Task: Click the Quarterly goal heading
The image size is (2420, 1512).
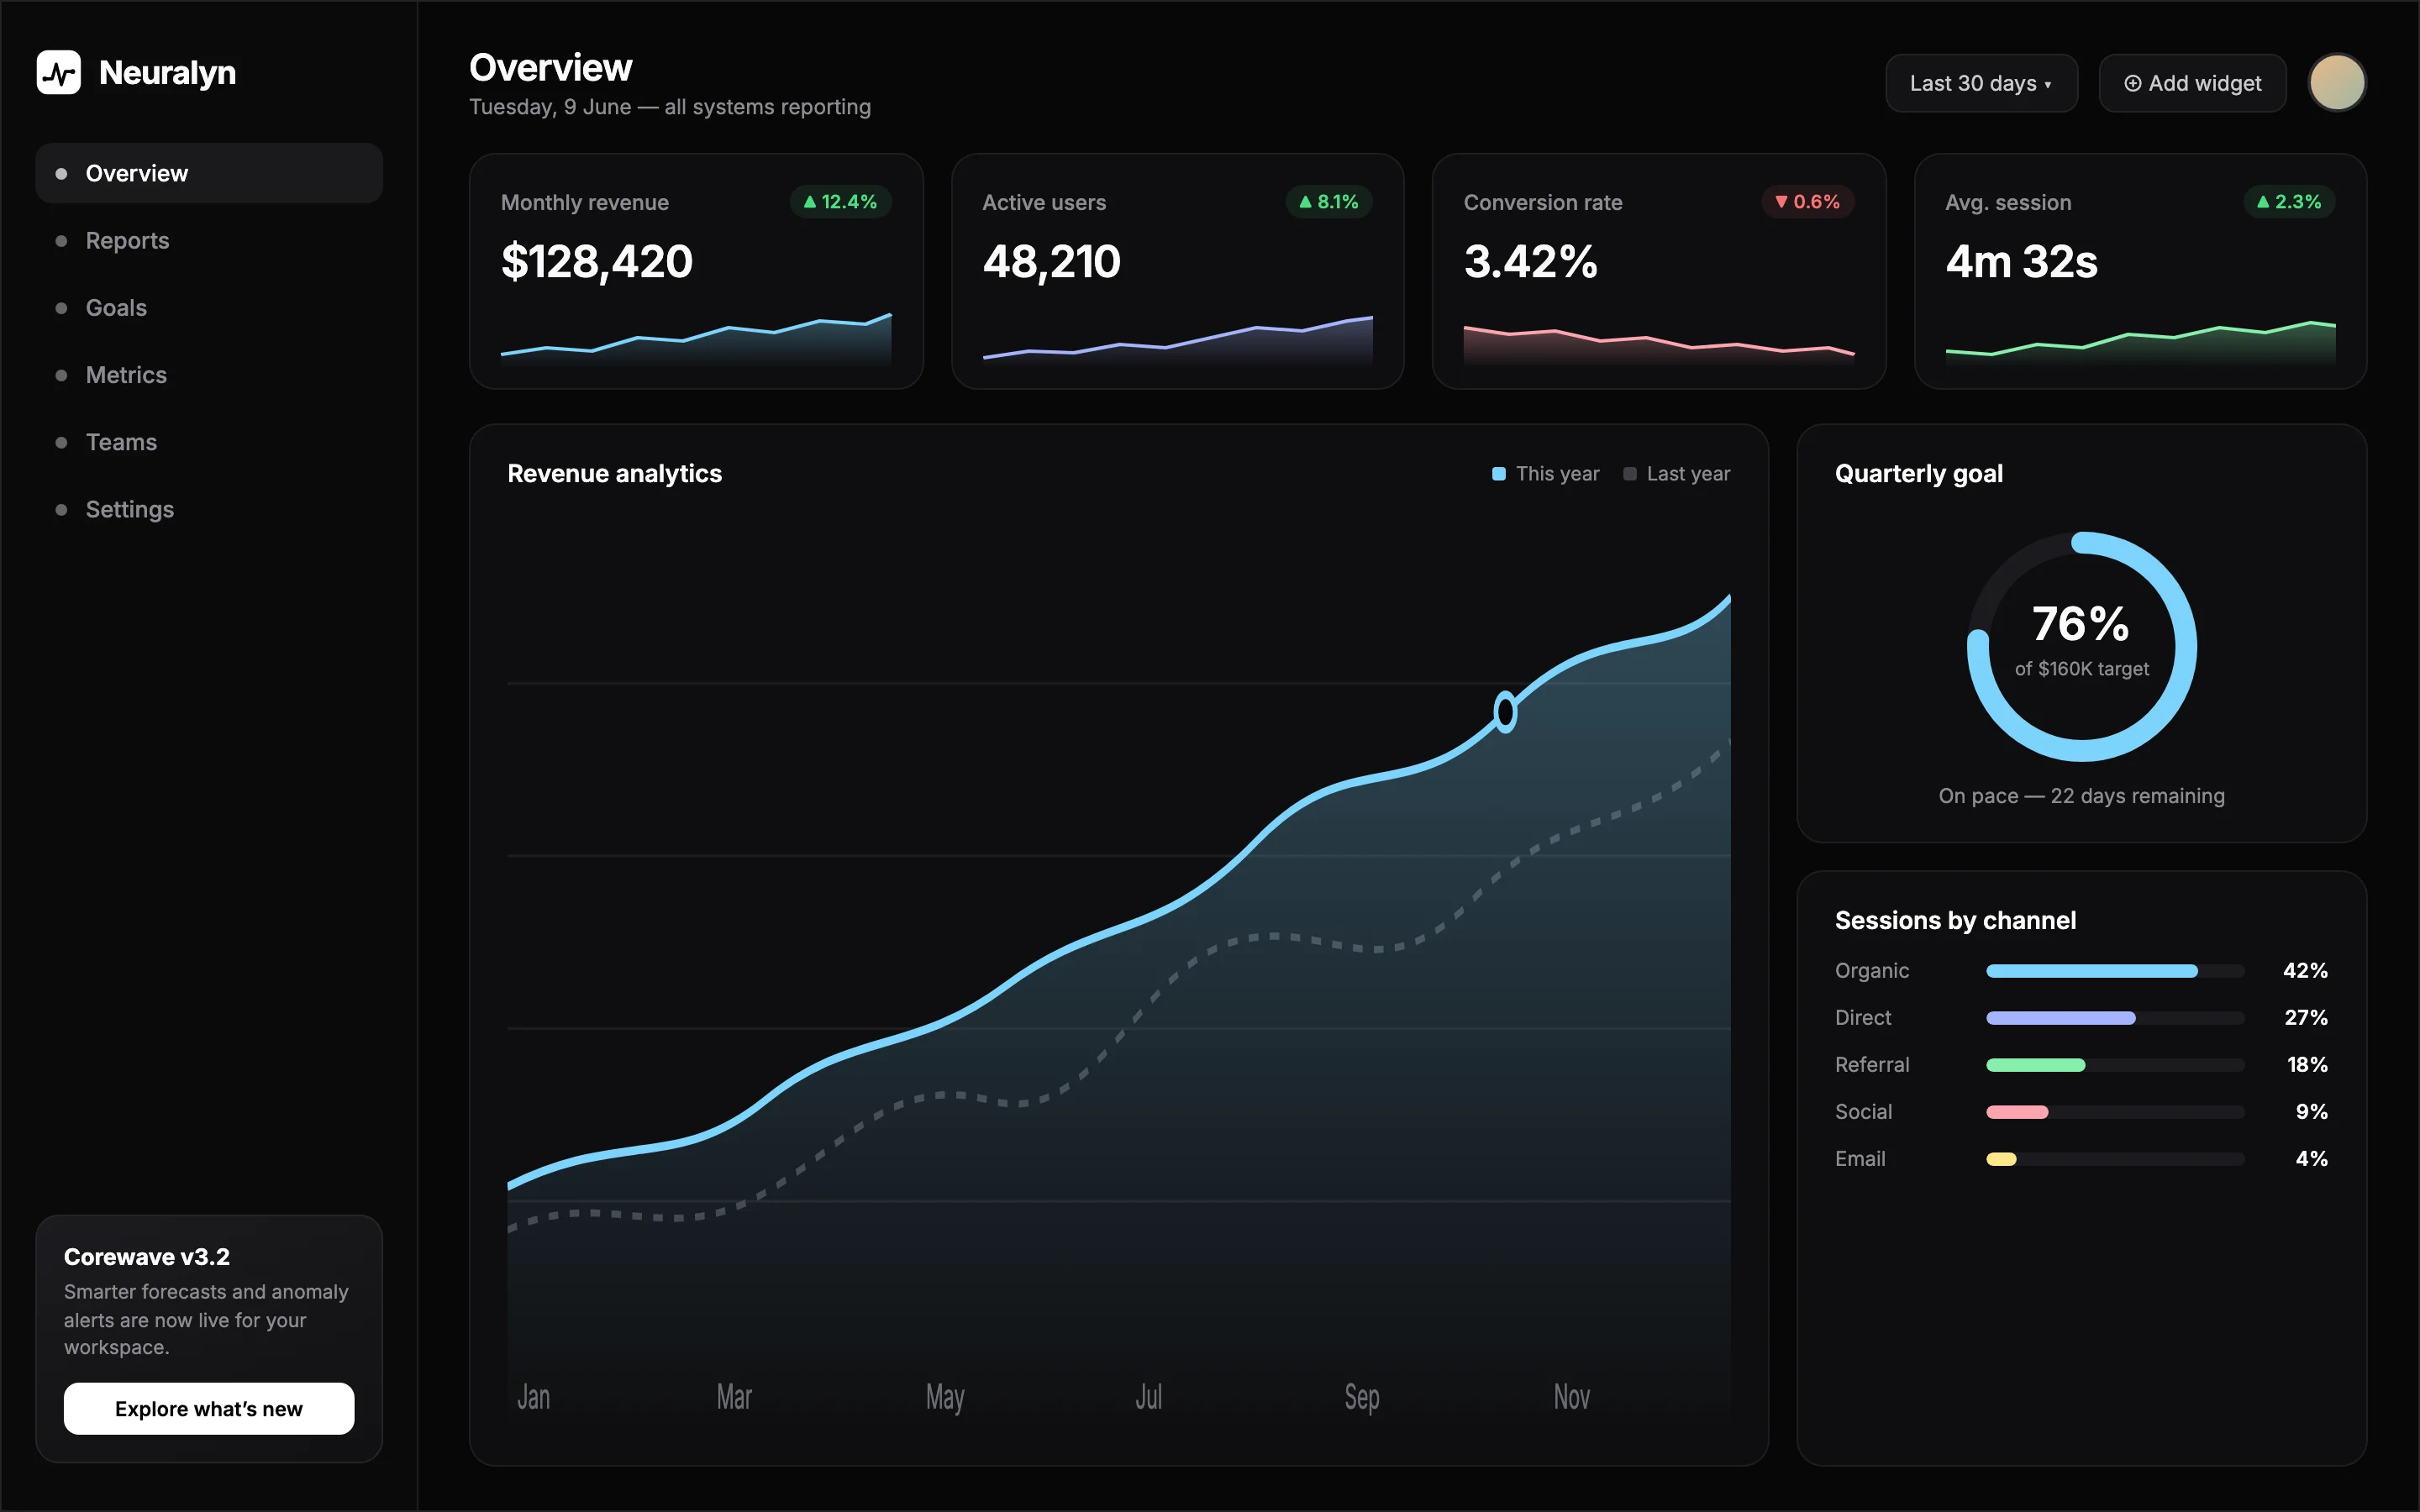Action: [x=1918, y=474]
